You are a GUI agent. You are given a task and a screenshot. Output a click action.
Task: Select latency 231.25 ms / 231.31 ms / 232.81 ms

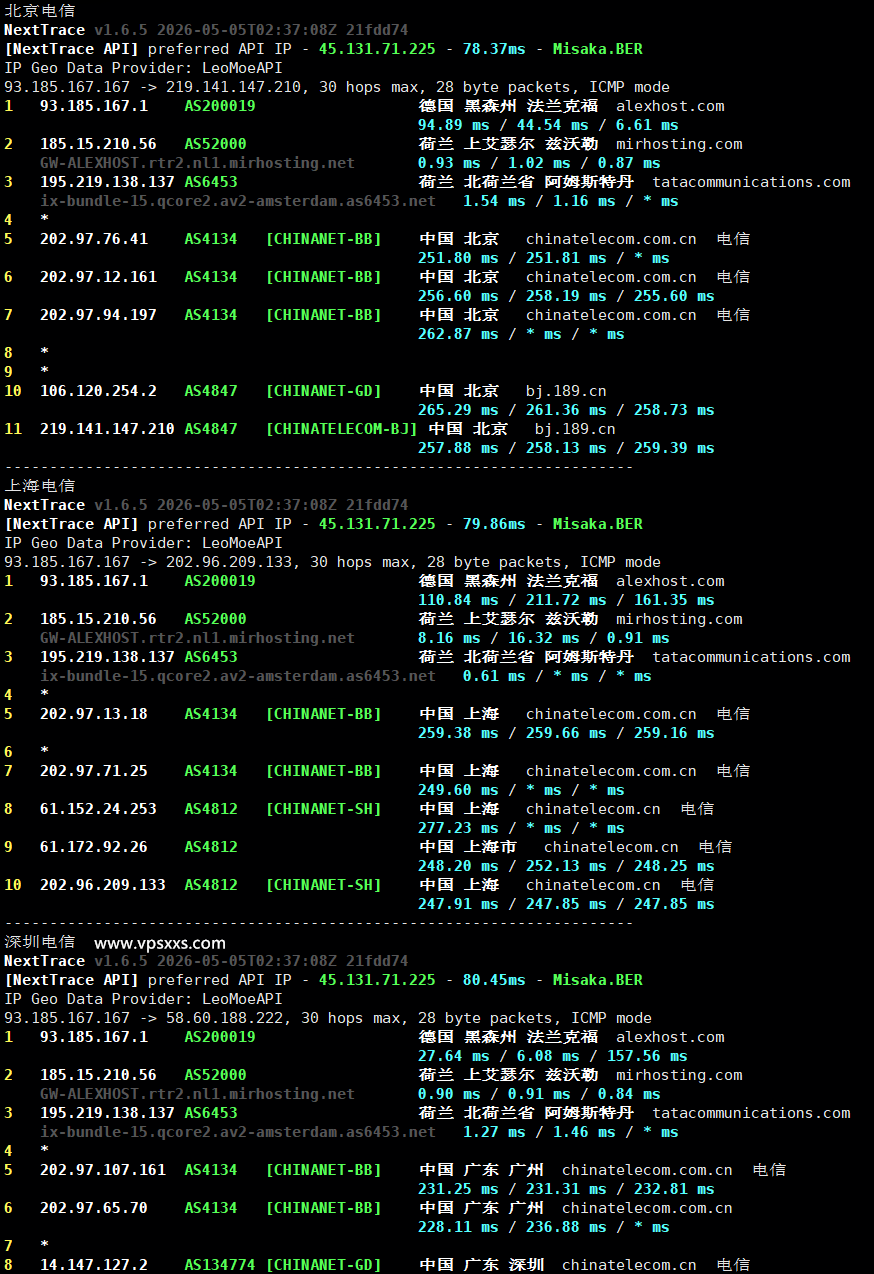[566, 1189]
